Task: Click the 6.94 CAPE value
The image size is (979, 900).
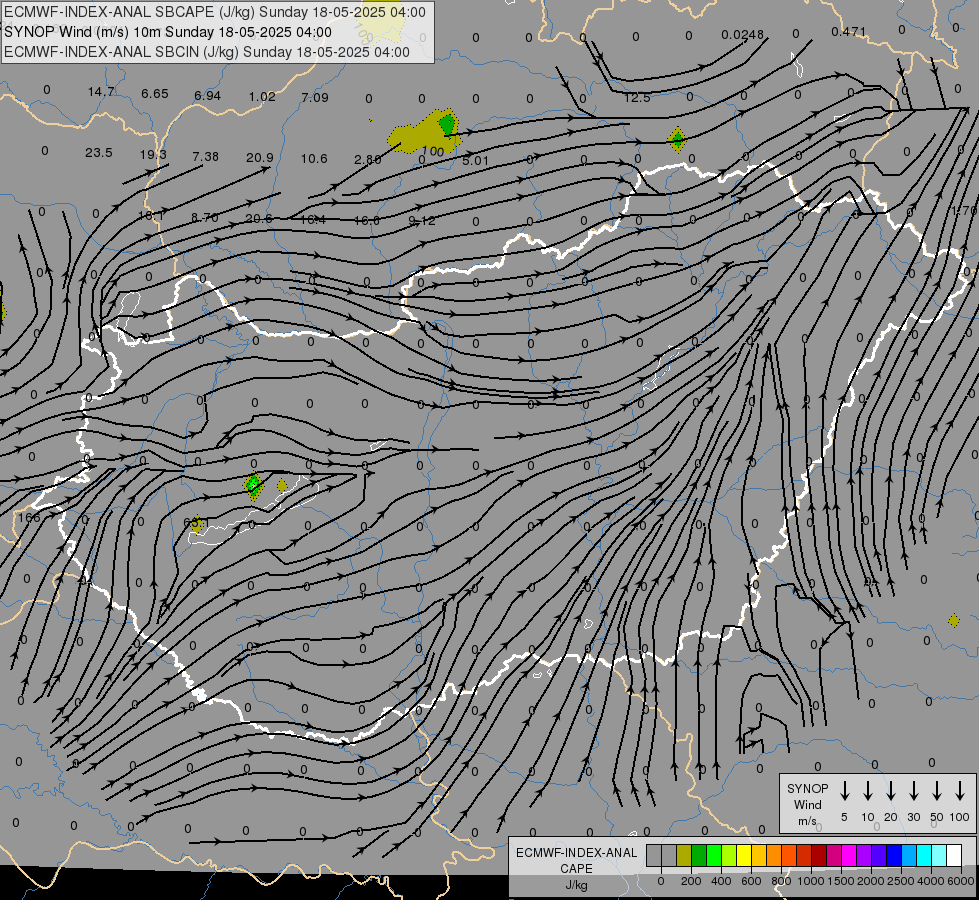Action: tap(207, 96)
